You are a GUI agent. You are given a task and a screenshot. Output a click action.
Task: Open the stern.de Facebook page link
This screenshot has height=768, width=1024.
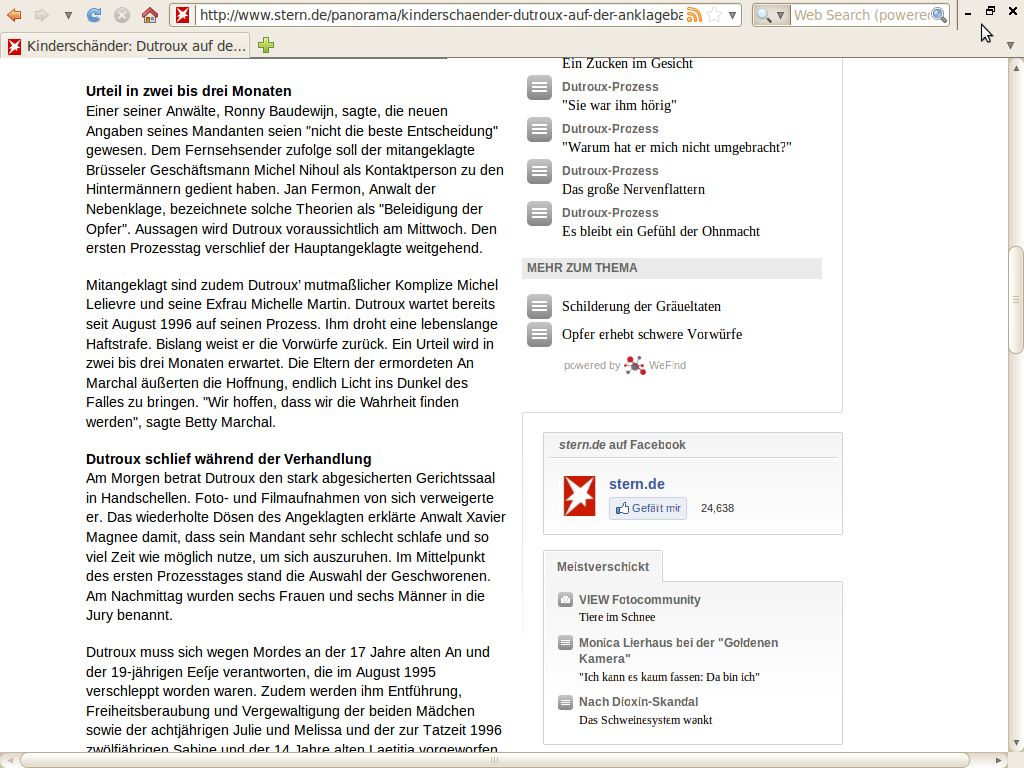pyautogui.click(x=637, y=484)
